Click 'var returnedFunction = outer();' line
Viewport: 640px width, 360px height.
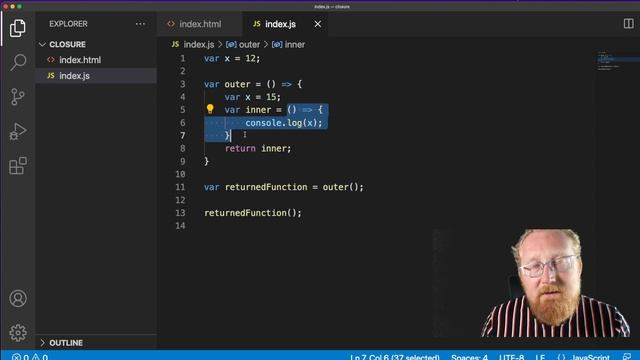[x=284, y=187]
